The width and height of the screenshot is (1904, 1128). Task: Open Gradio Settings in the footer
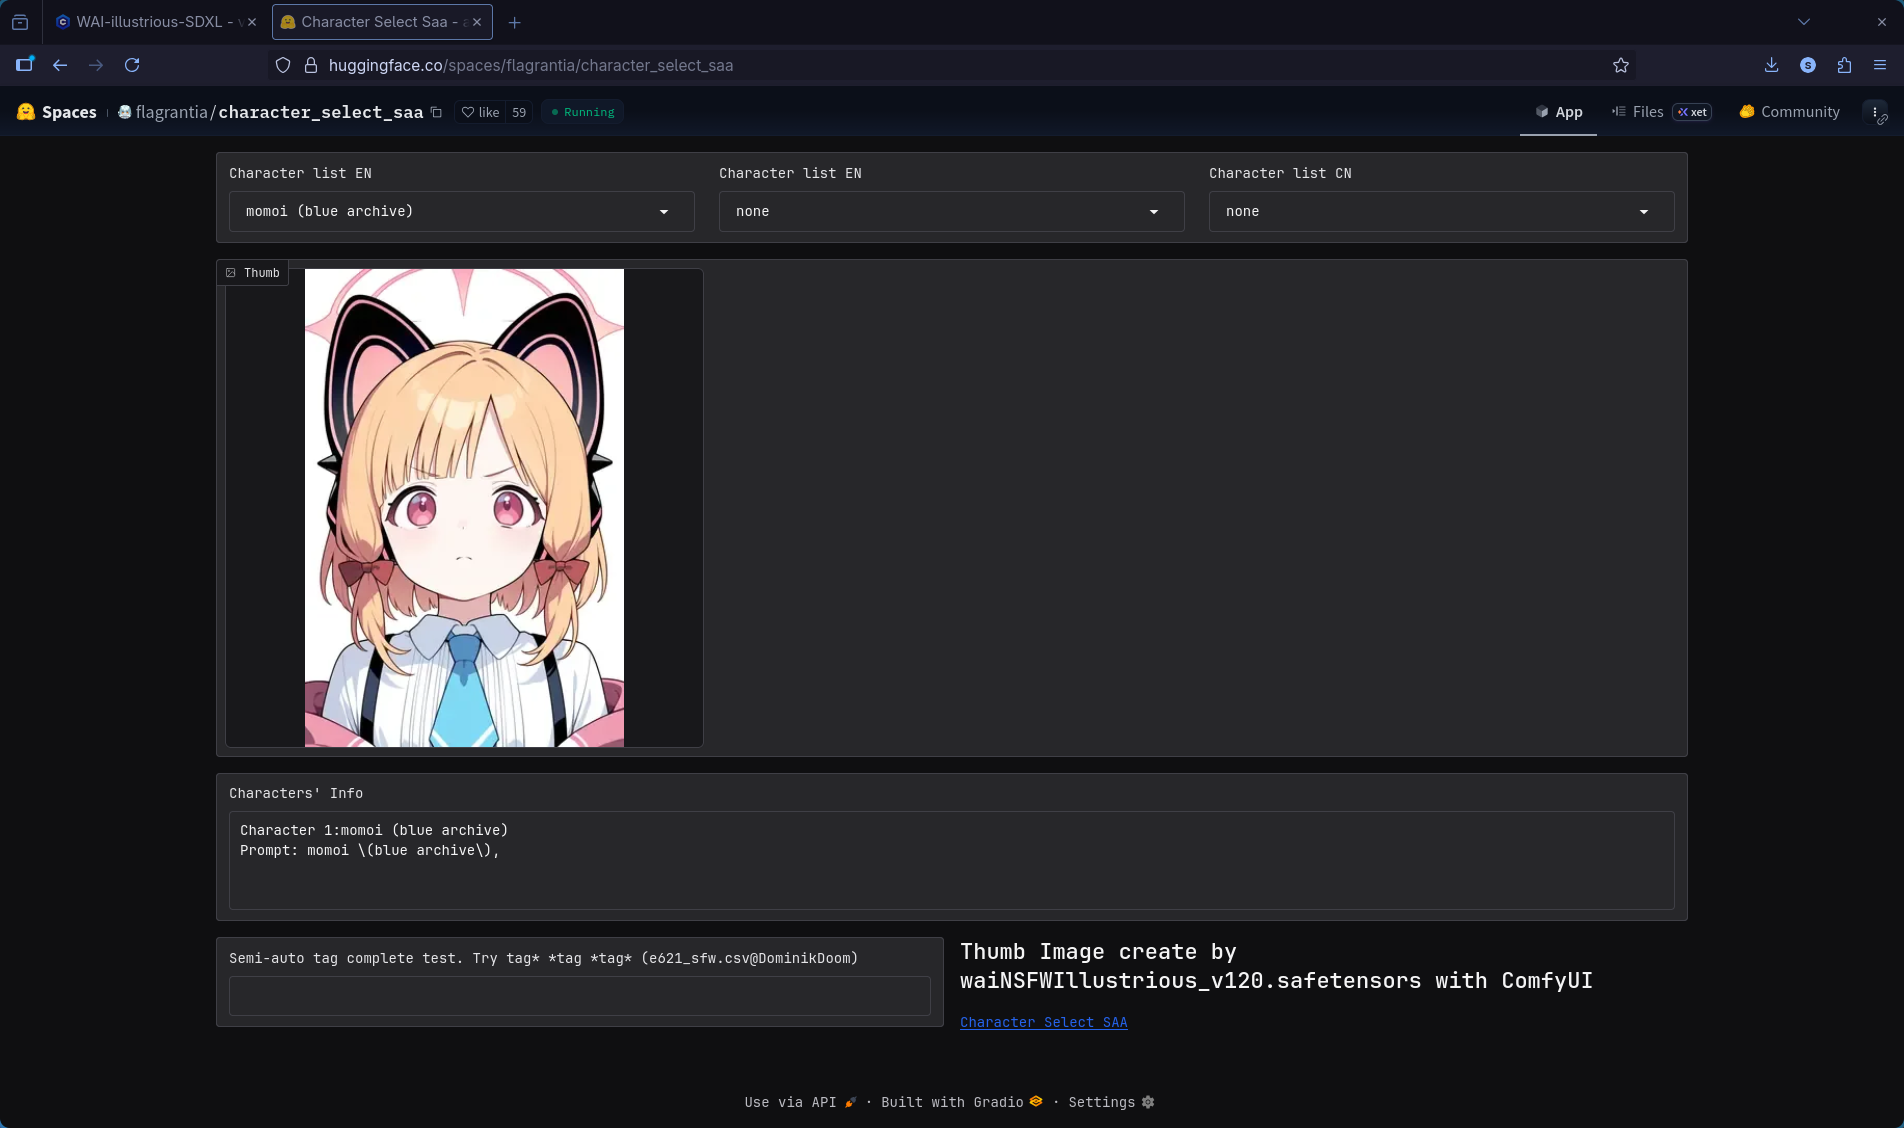point(1110,1102)
